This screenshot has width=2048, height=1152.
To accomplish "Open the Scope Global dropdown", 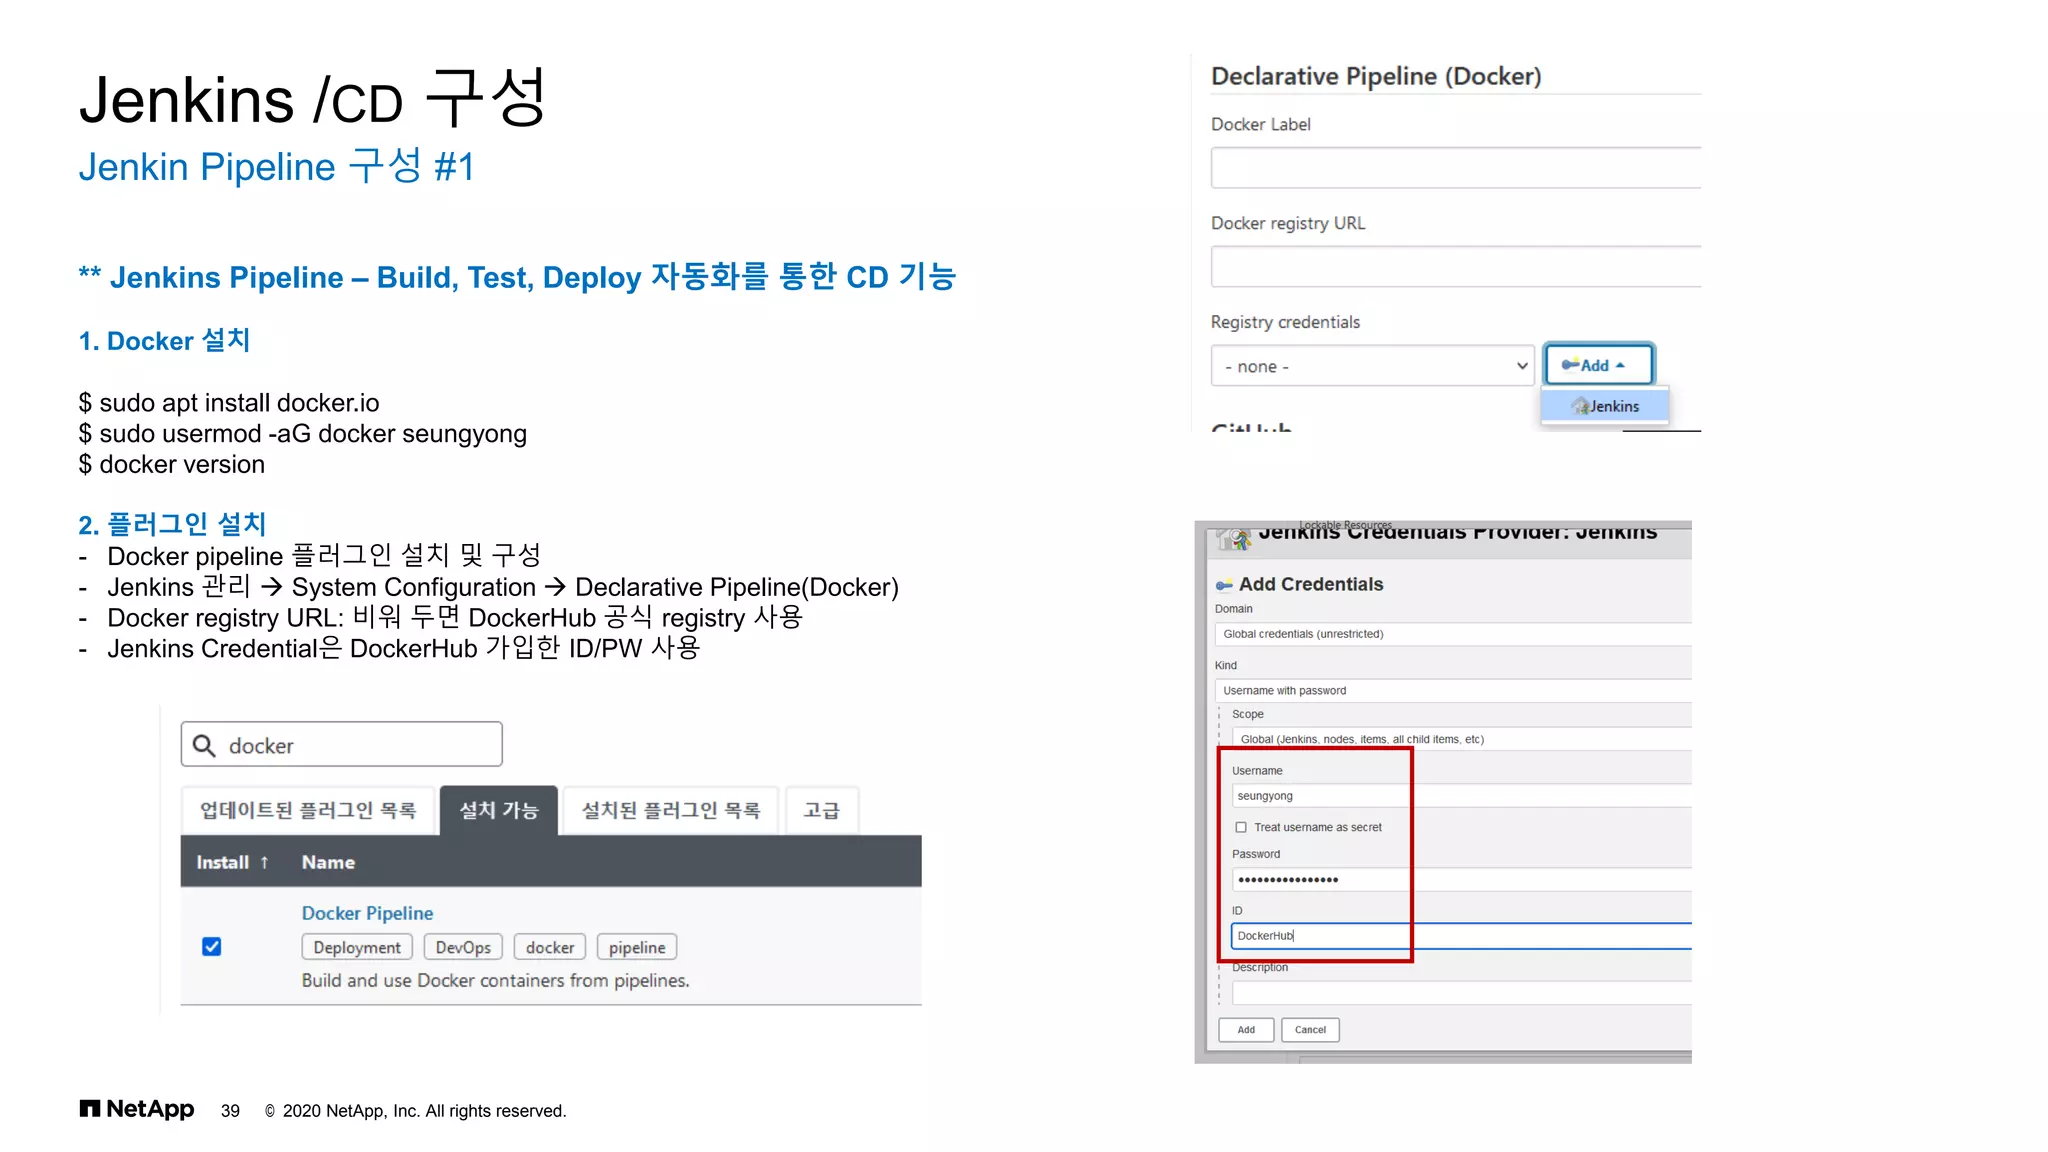I will (x=1461, y=739).
